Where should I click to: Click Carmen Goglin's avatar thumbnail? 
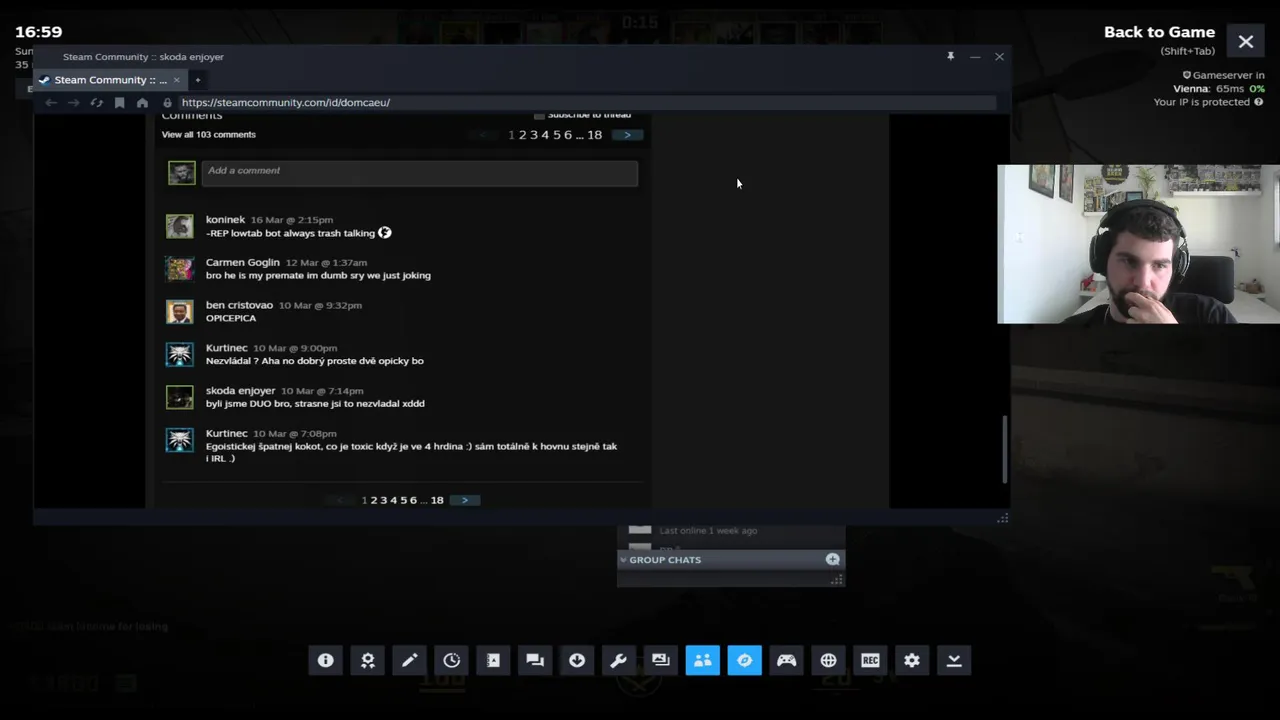coord(180,269)
